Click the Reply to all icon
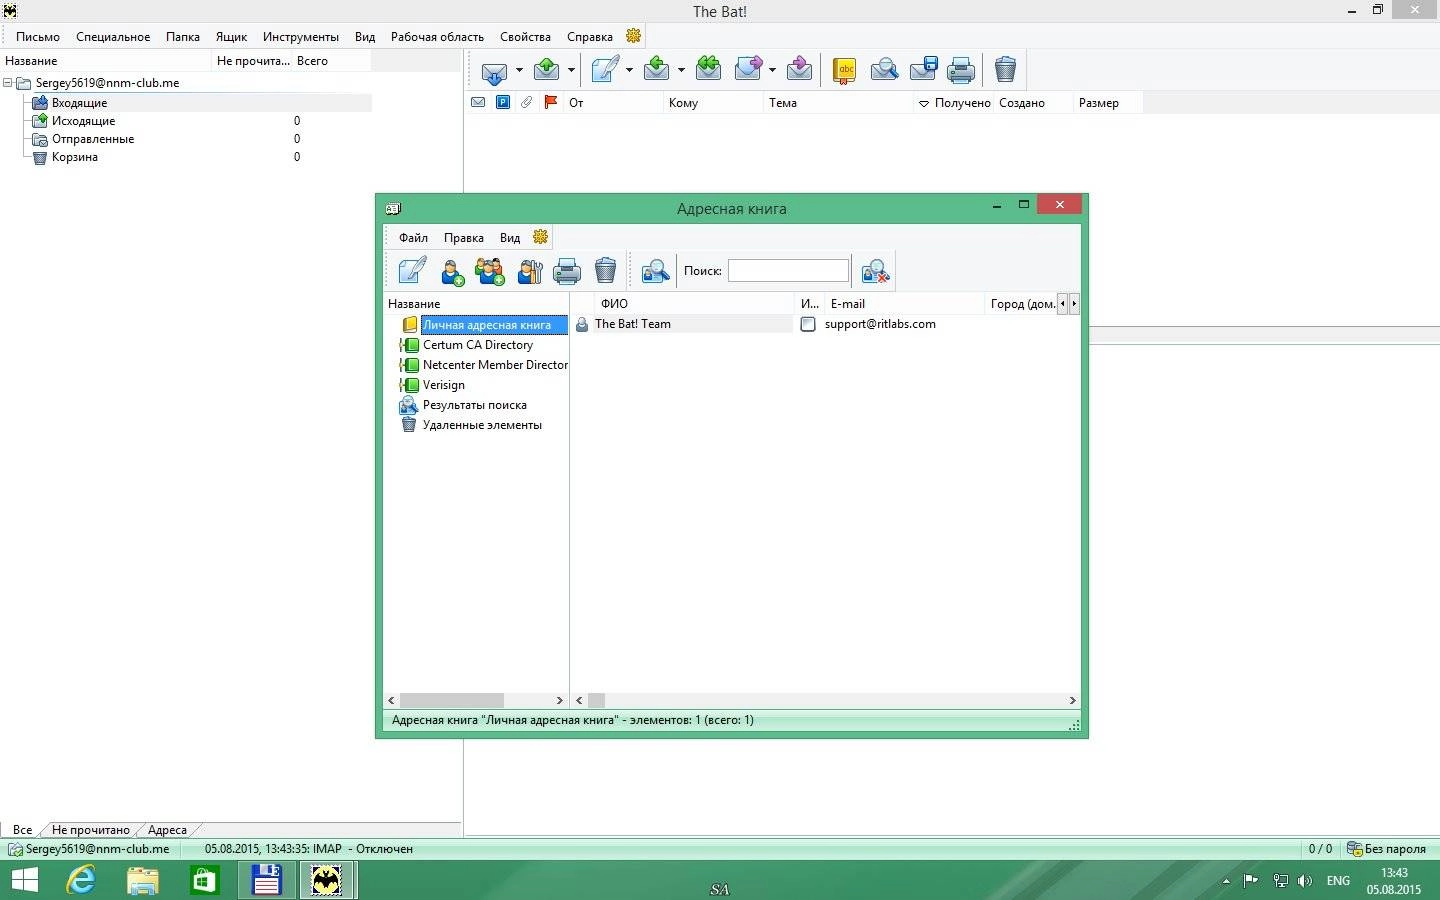The height and width of the screenshot is (900, 1440). click(x=709, y=69)
